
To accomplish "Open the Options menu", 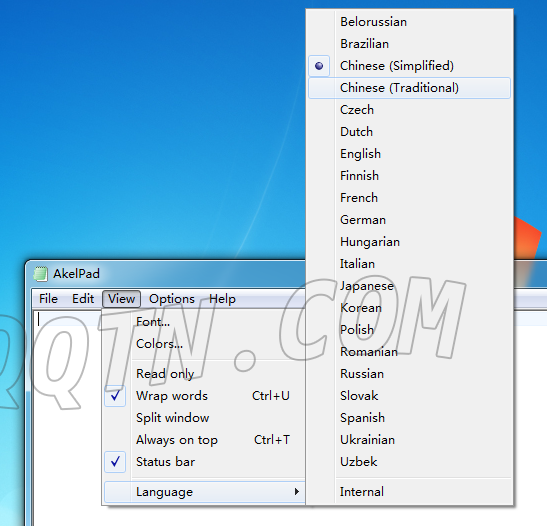I will [172, 299].
